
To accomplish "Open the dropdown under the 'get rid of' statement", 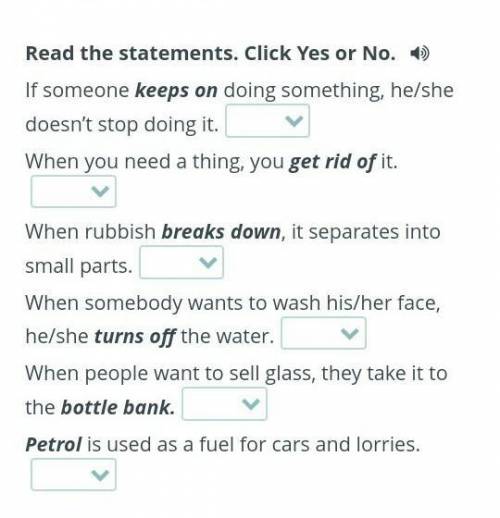I will (73, 192).
